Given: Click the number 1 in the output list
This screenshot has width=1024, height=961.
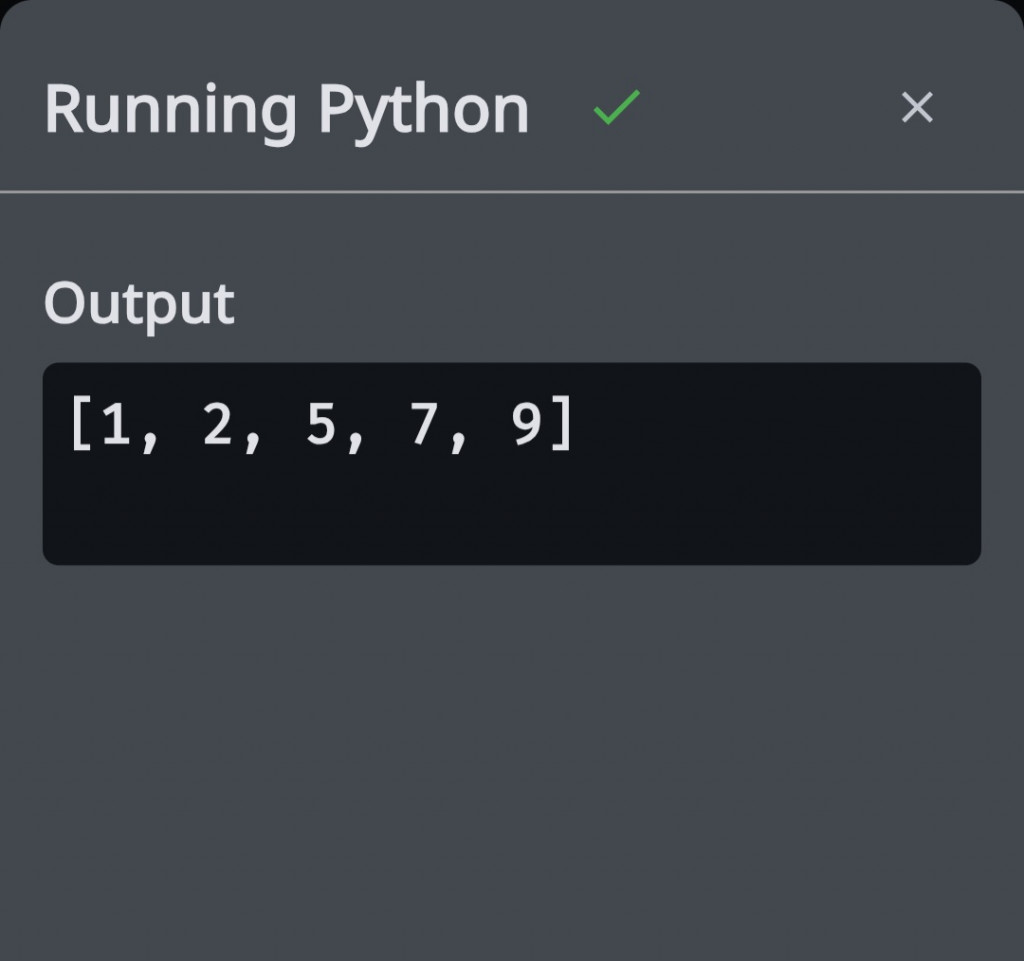Looking at the screenshot, I should pos(116,425).
